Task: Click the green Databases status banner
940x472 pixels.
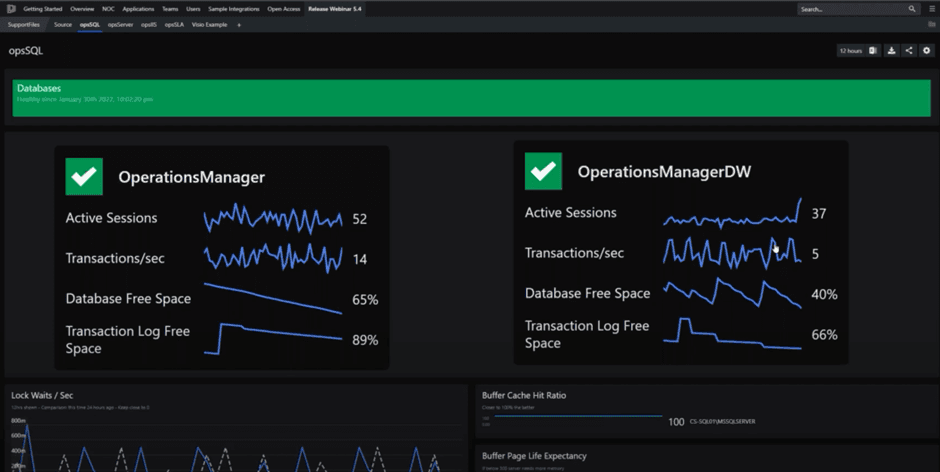Action: (x=471, y=98)
